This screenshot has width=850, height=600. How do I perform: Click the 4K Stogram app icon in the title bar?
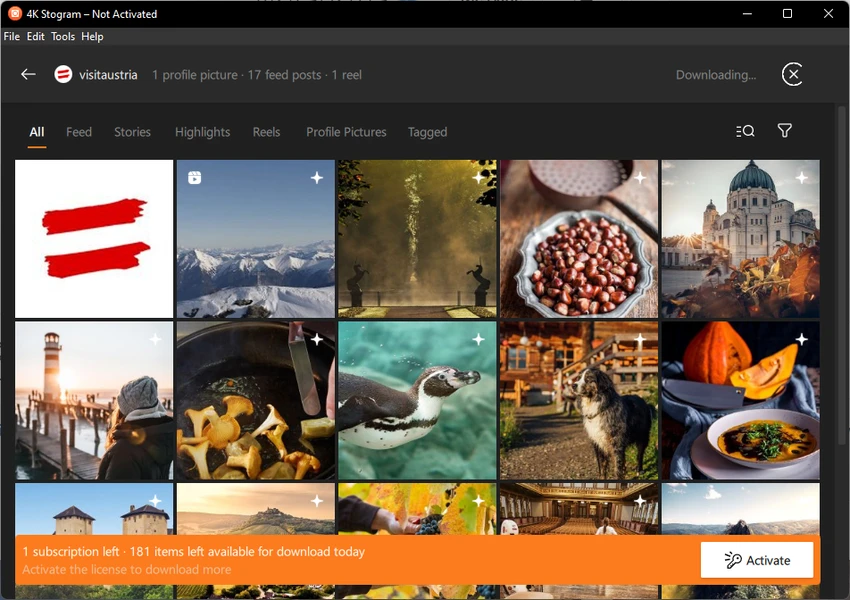click(x=15, y=14)
